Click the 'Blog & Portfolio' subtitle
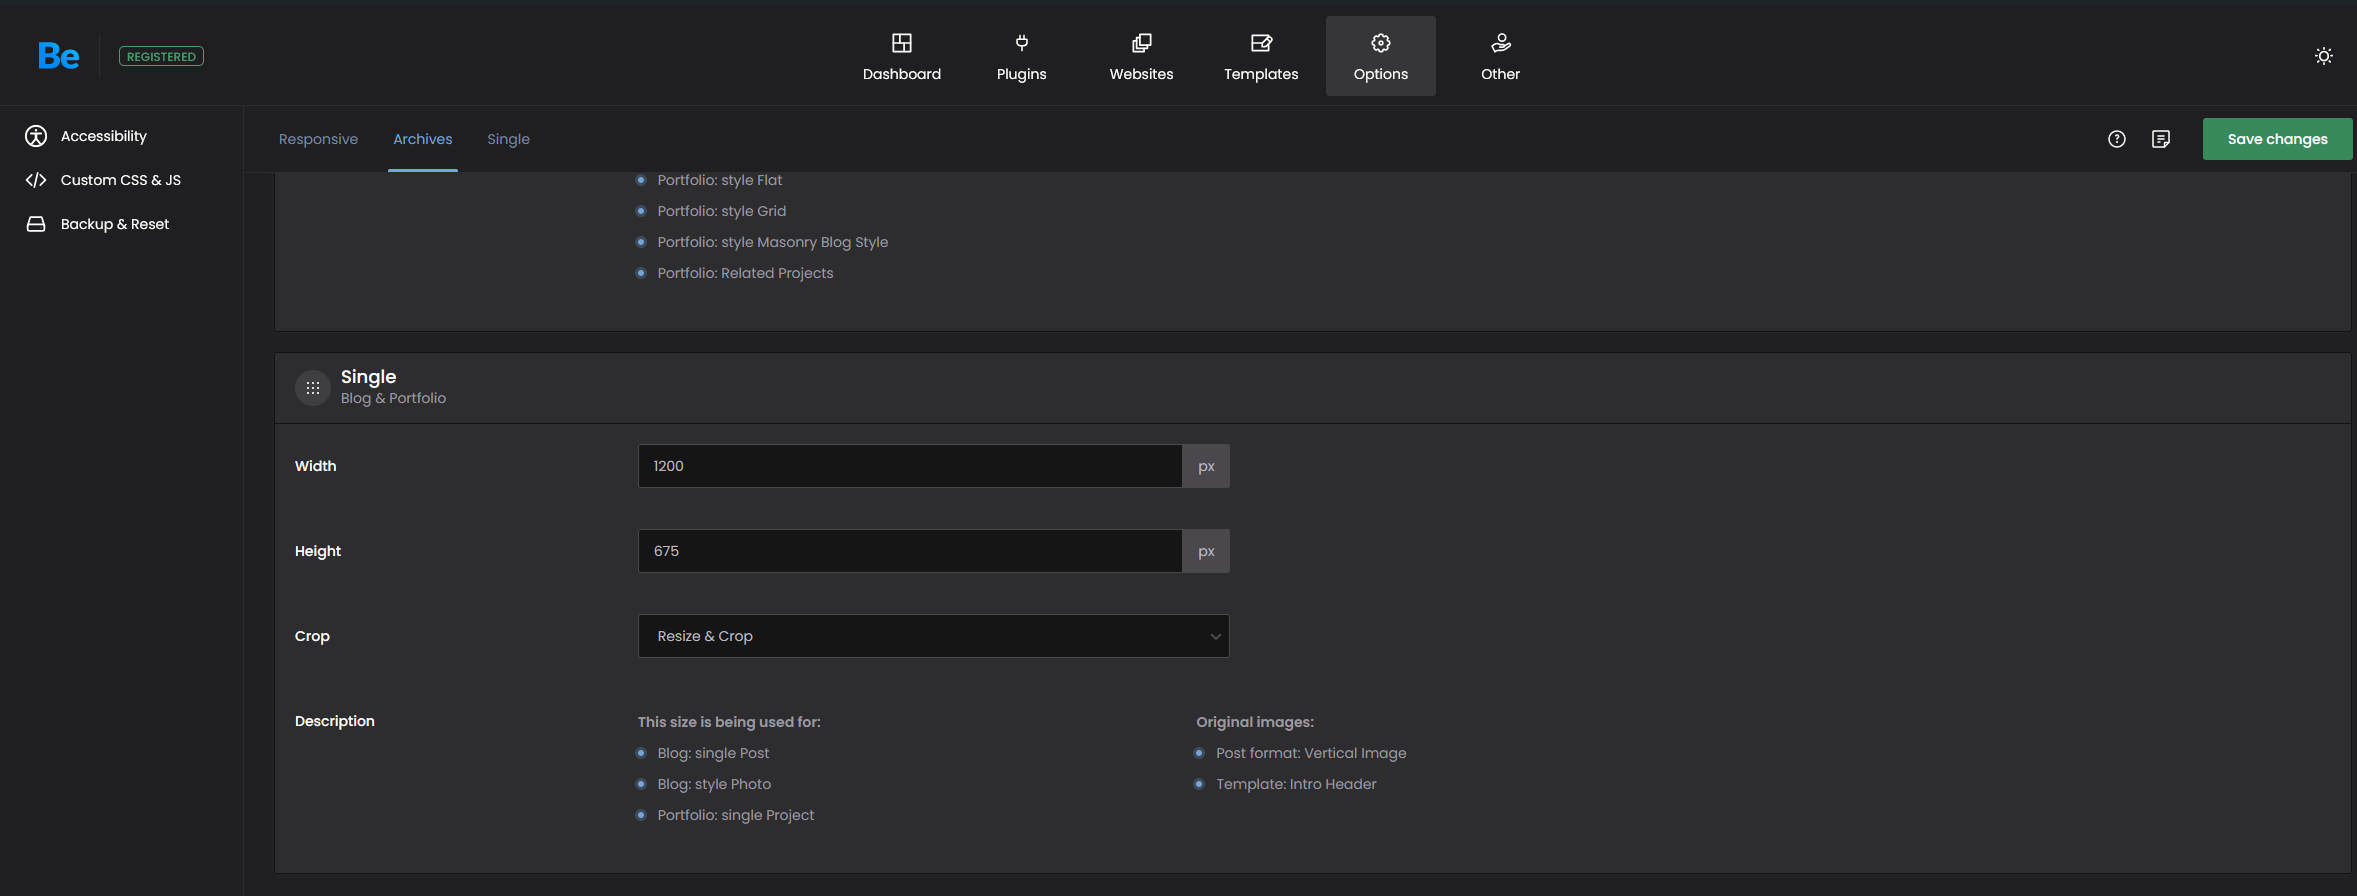The height and width of the screenshot is (896, 2357). [393, 398]
